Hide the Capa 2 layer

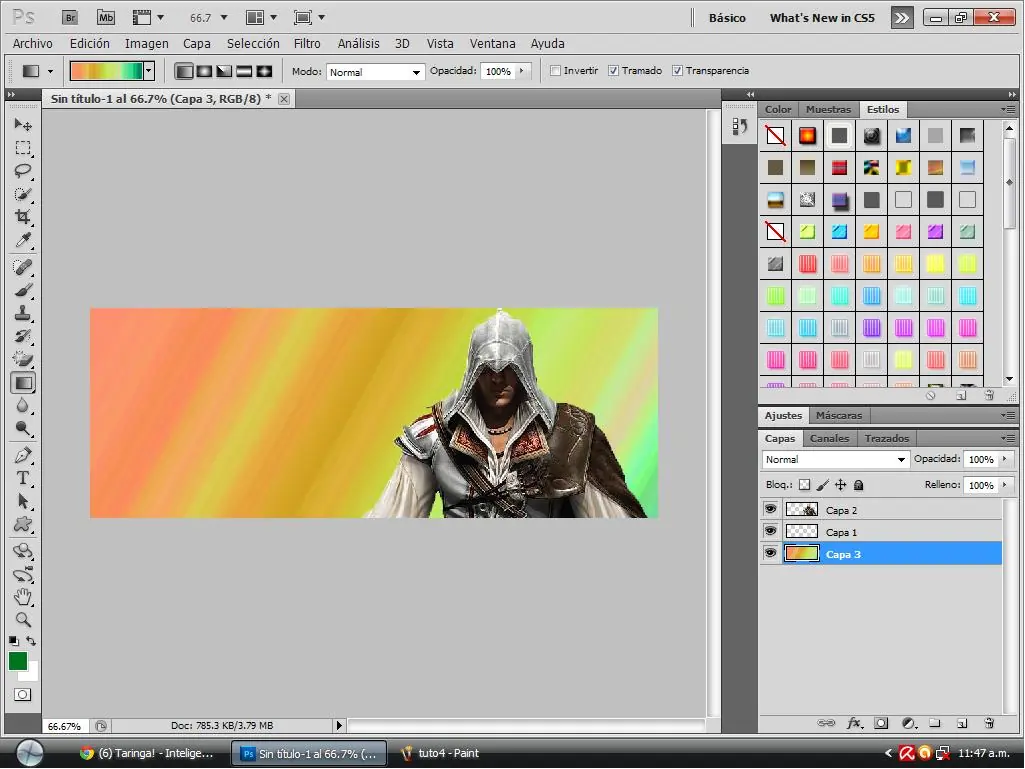click(770, 509)
